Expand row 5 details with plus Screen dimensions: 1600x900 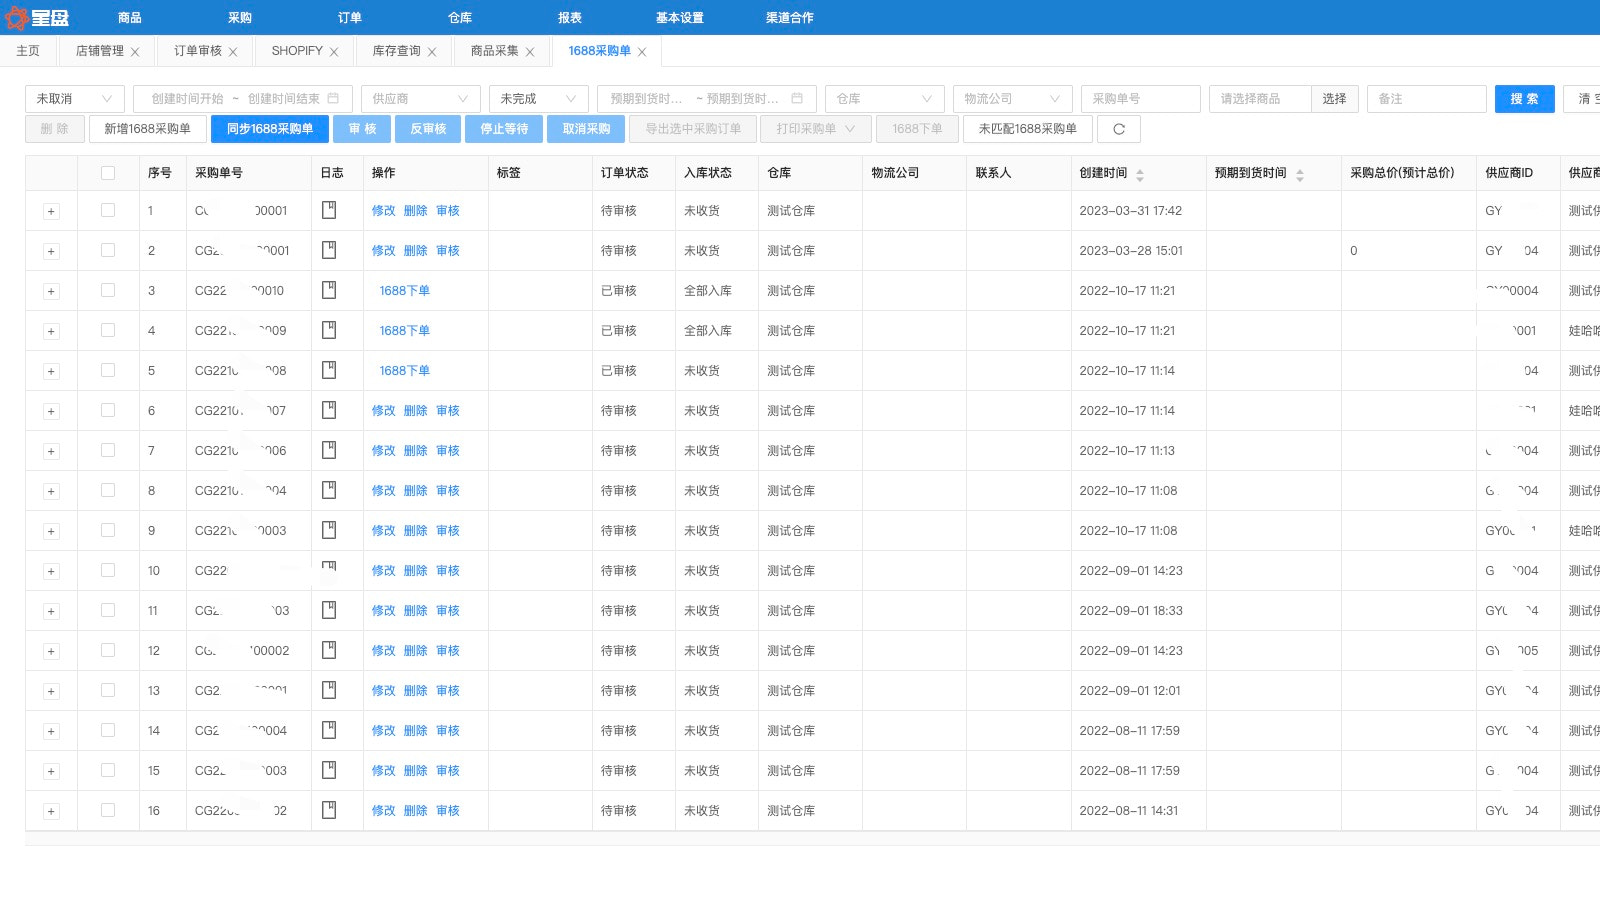click(51, 371)
